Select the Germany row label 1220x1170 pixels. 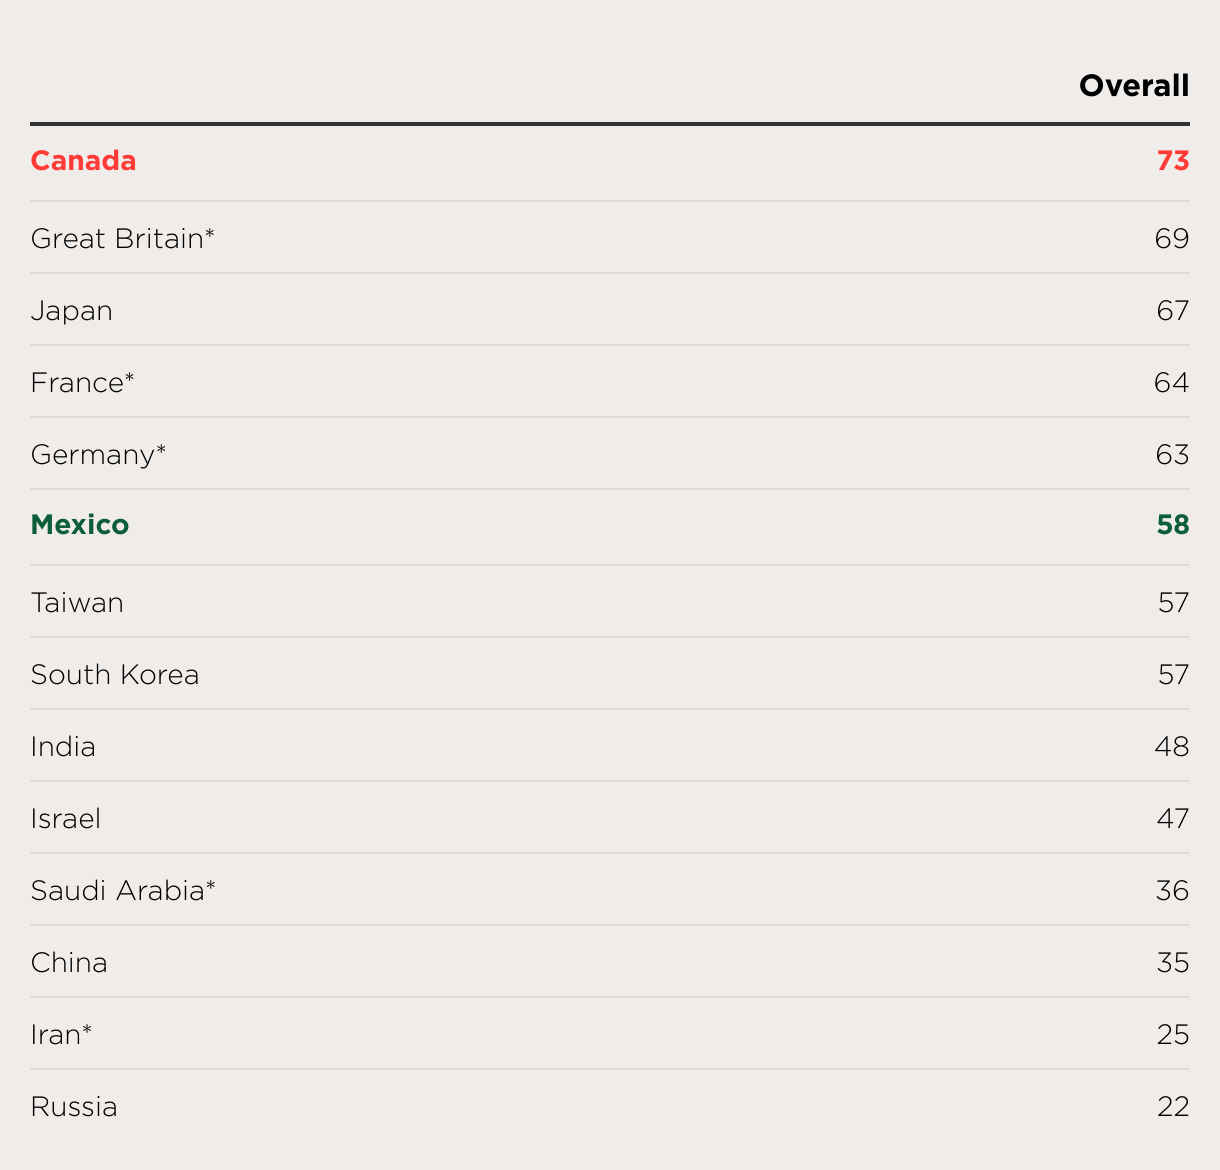click(x=98, y=455)
